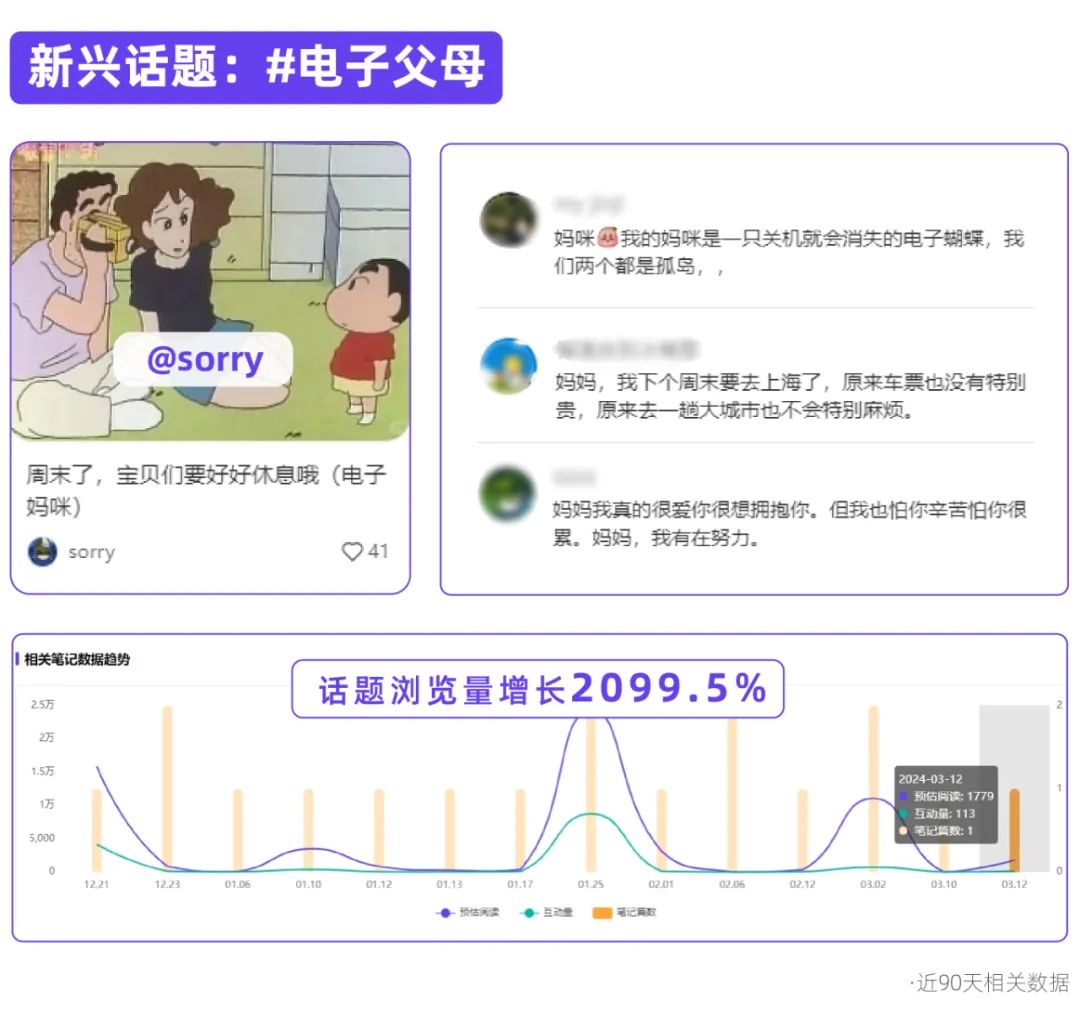
Task: Click the 话题浏览量增长2099.5% banner
Action: pos(538,689)
